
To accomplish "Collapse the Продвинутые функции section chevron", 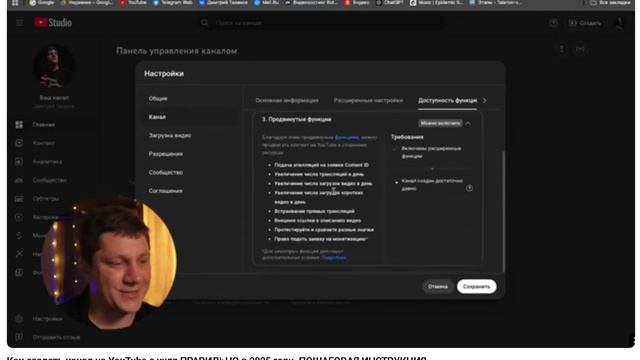I will (x=468, y=123).
